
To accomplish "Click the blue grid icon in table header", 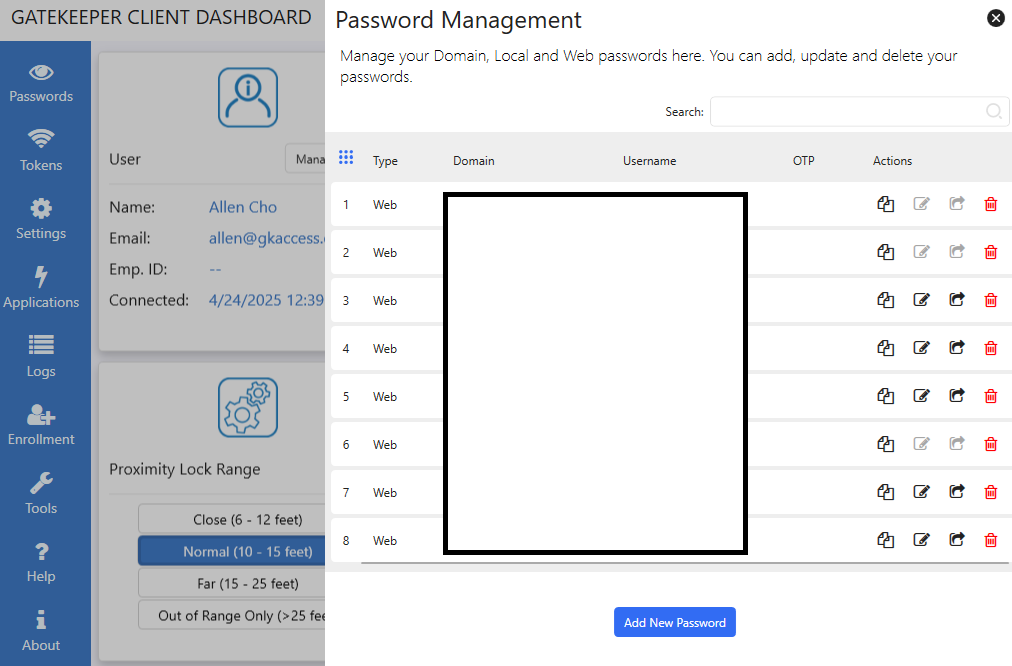I will 346,158.
